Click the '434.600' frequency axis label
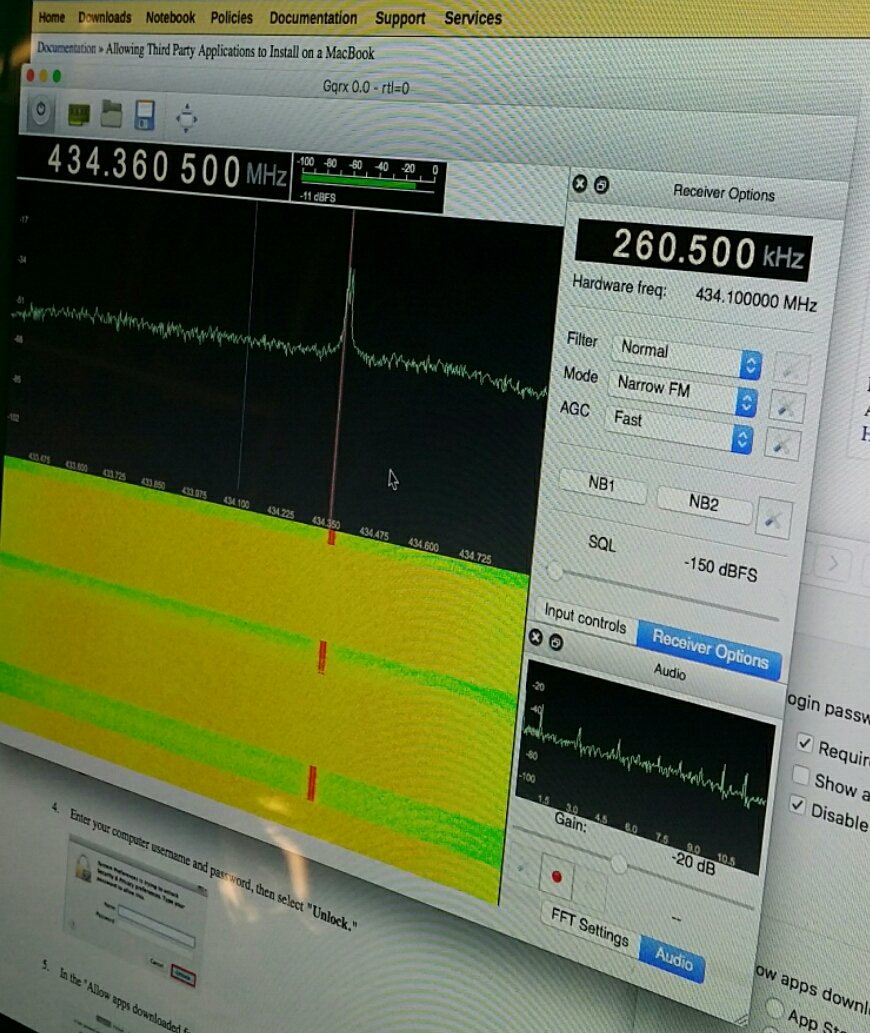The image size is (870, 1033). (423, 545)
